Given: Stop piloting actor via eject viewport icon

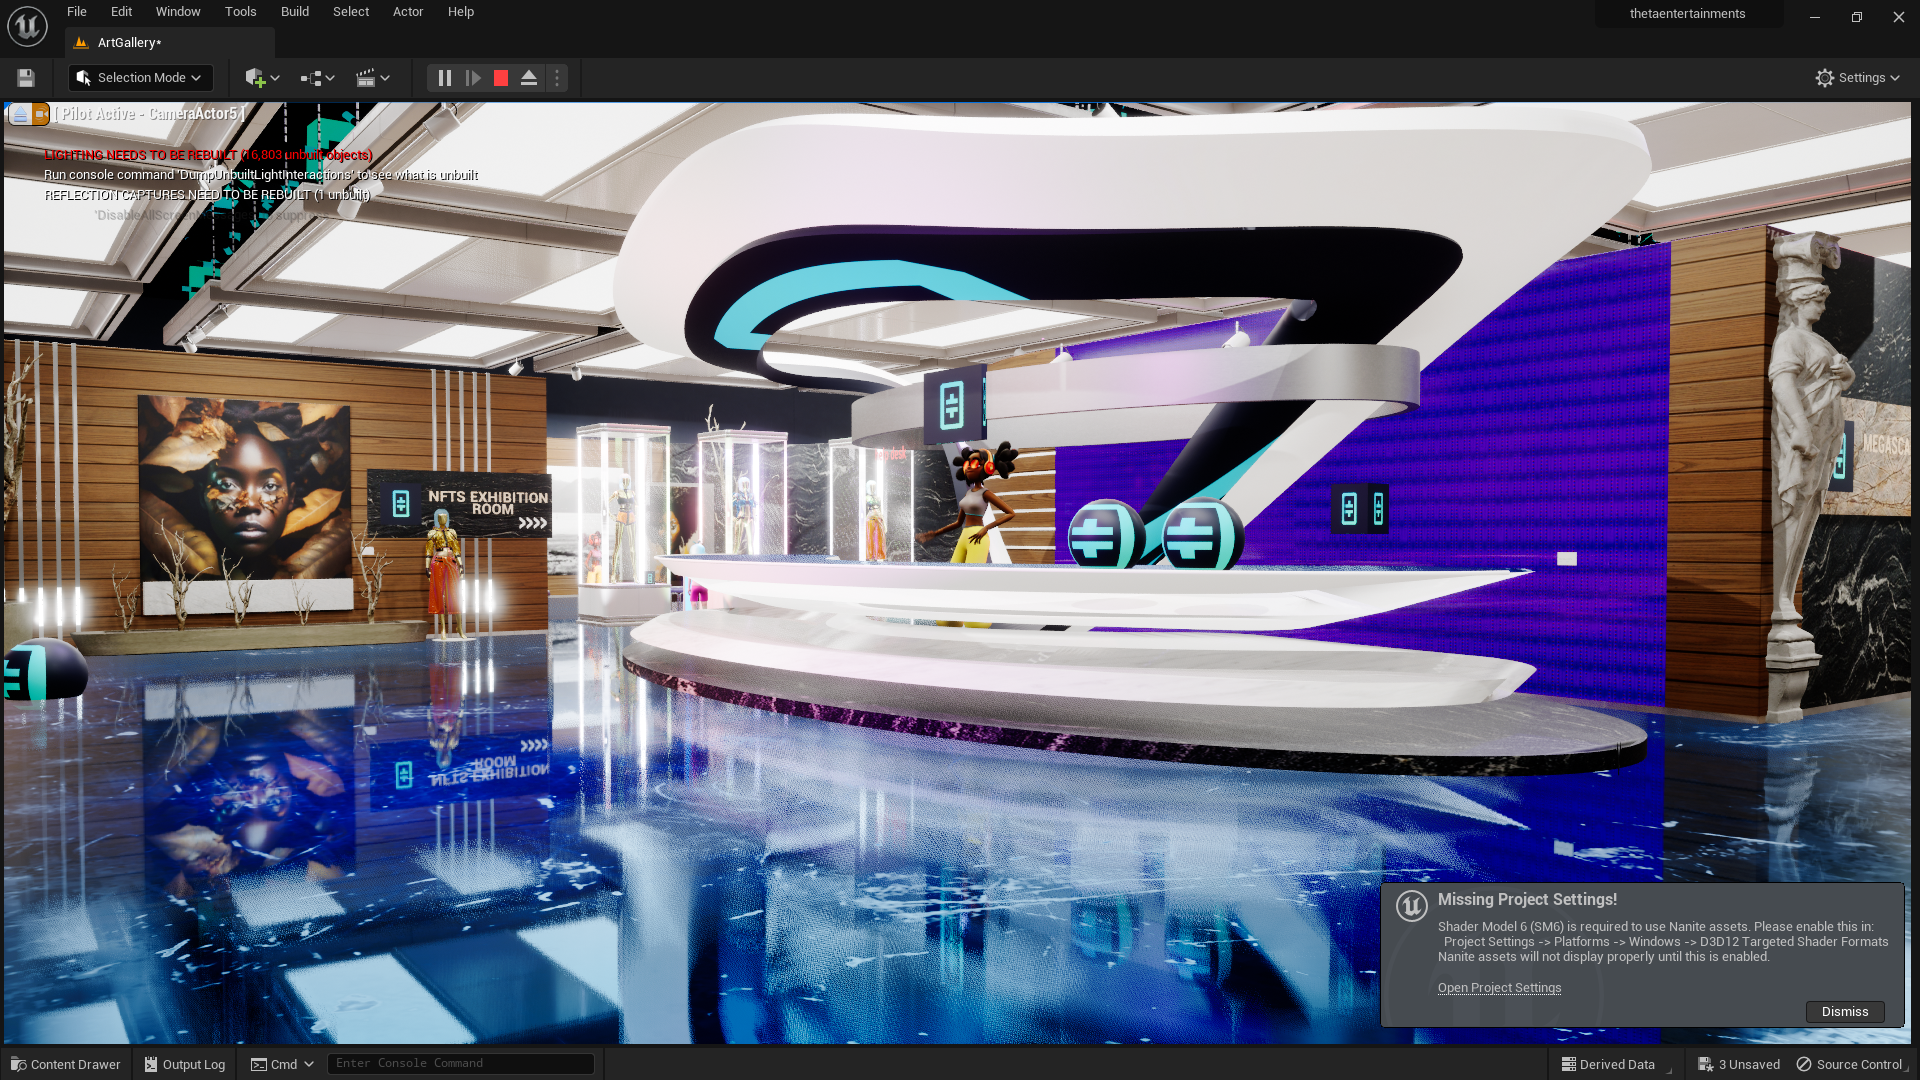Looking at the screenshot, I should click(x=20, y=115).
